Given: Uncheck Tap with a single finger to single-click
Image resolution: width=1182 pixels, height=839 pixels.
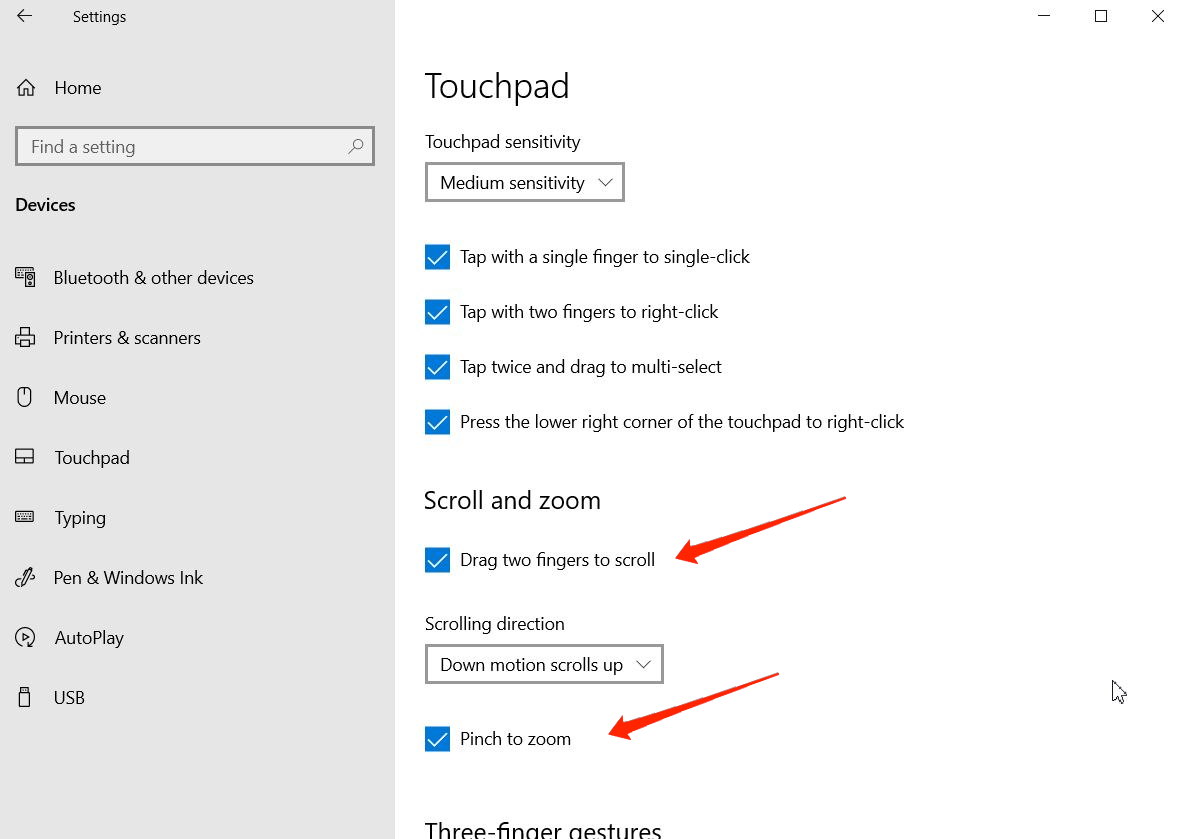Looking at the screenshot, I should click(x=437, y=257).
